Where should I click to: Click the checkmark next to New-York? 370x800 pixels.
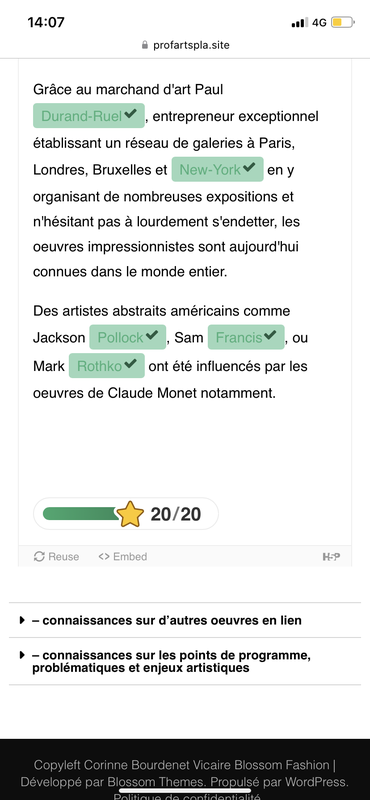[x=249, y=168]
